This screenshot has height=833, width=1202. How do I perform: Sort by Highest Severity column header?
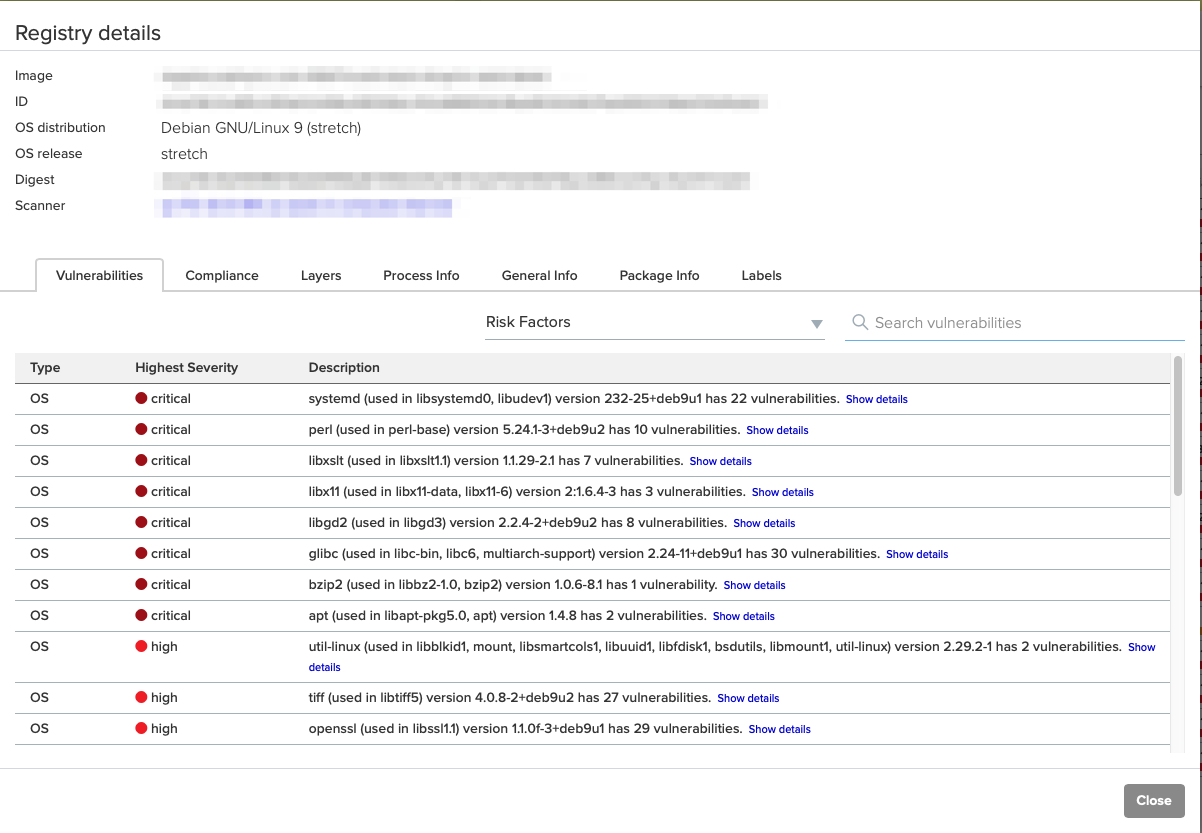point(186,368)
